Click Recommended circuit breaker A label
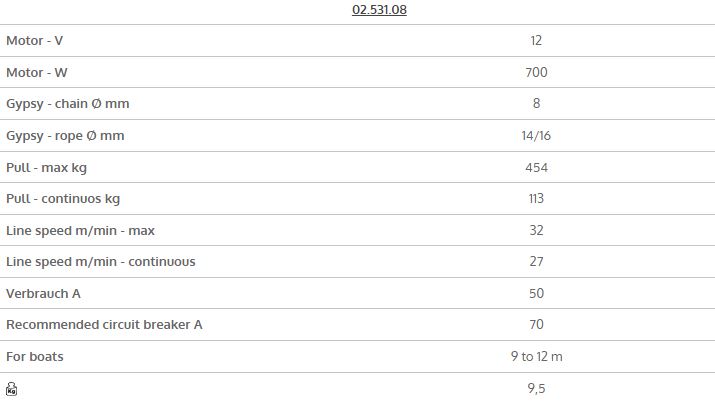Screen dimensions: 715x403 [x=104, y=325]
